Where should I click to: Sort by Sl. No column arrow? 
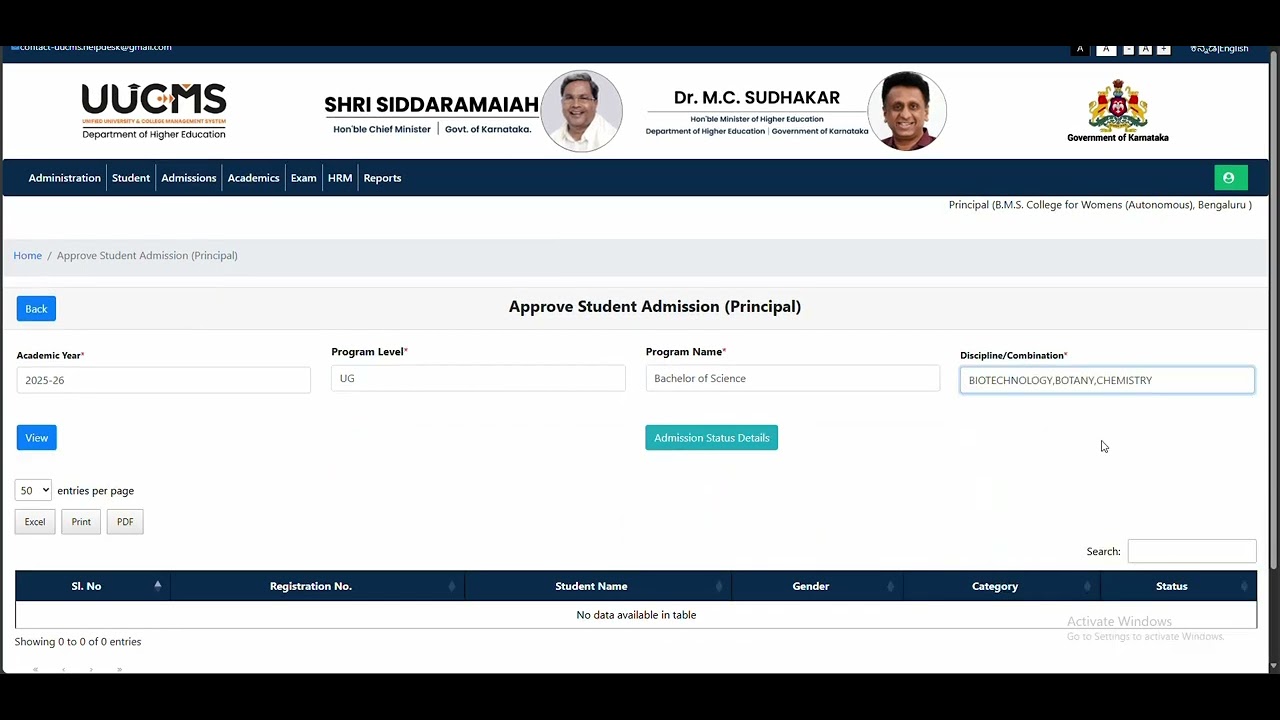click(157, 586)
